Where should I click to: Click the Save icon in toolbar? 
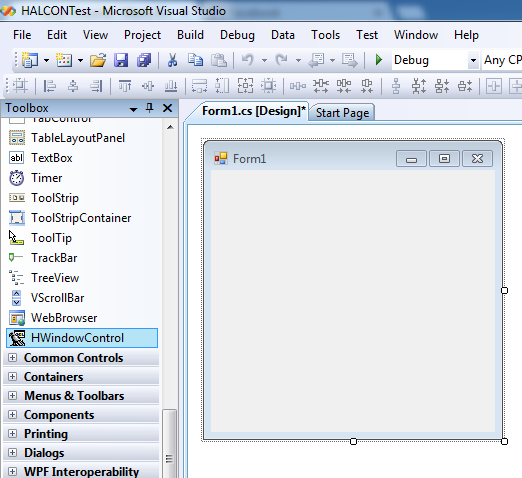(x=121, y=60)
